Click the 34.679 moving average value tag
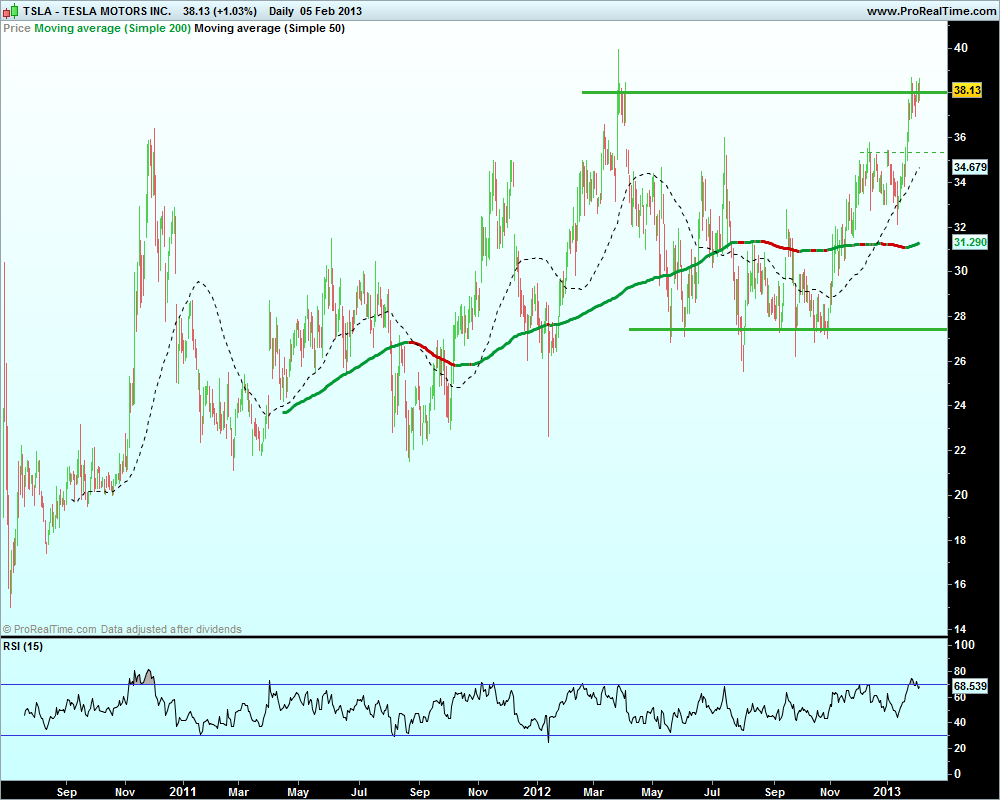This screenshot has width=1000, height=800. (969, 167)
